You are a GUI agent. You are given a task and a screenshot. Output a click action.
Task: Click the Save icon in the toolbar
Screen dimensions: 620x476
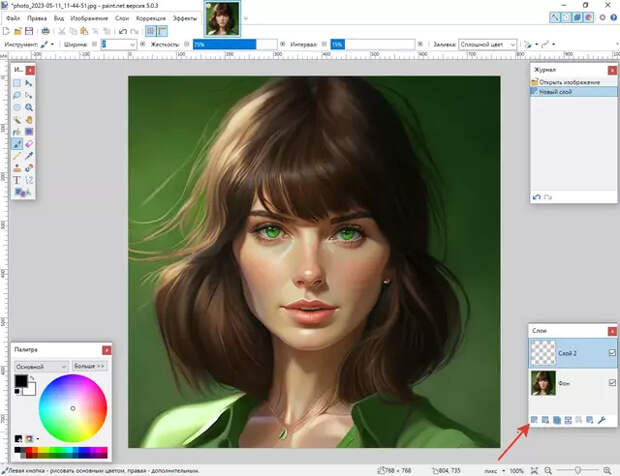[x=29, y=31]
